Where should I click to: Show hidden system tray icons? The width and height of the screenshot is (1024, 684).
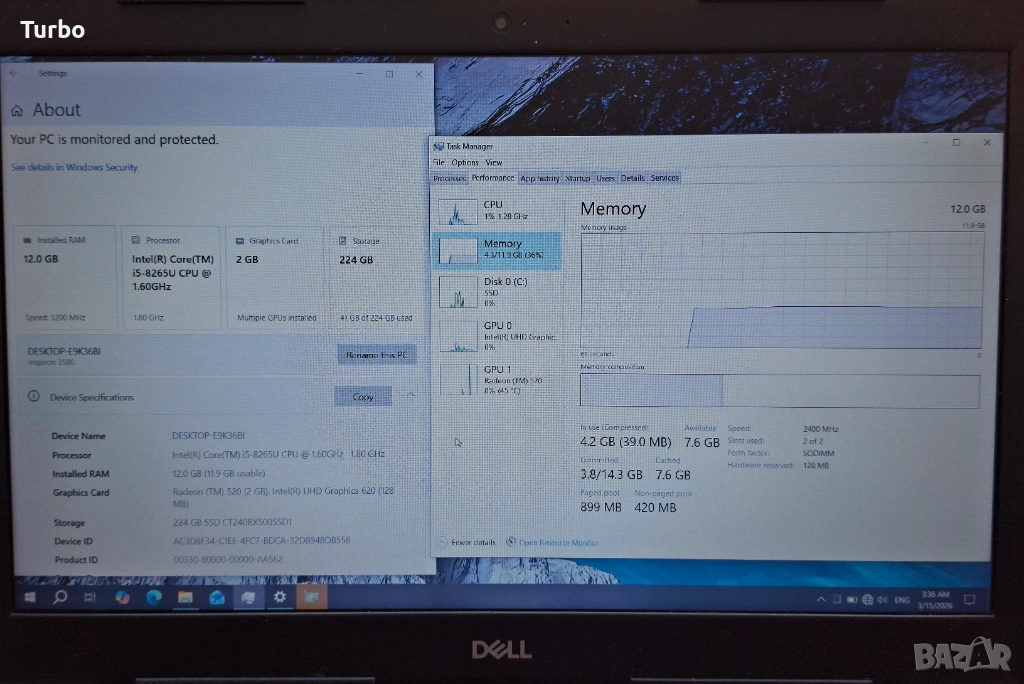(822, 599)
